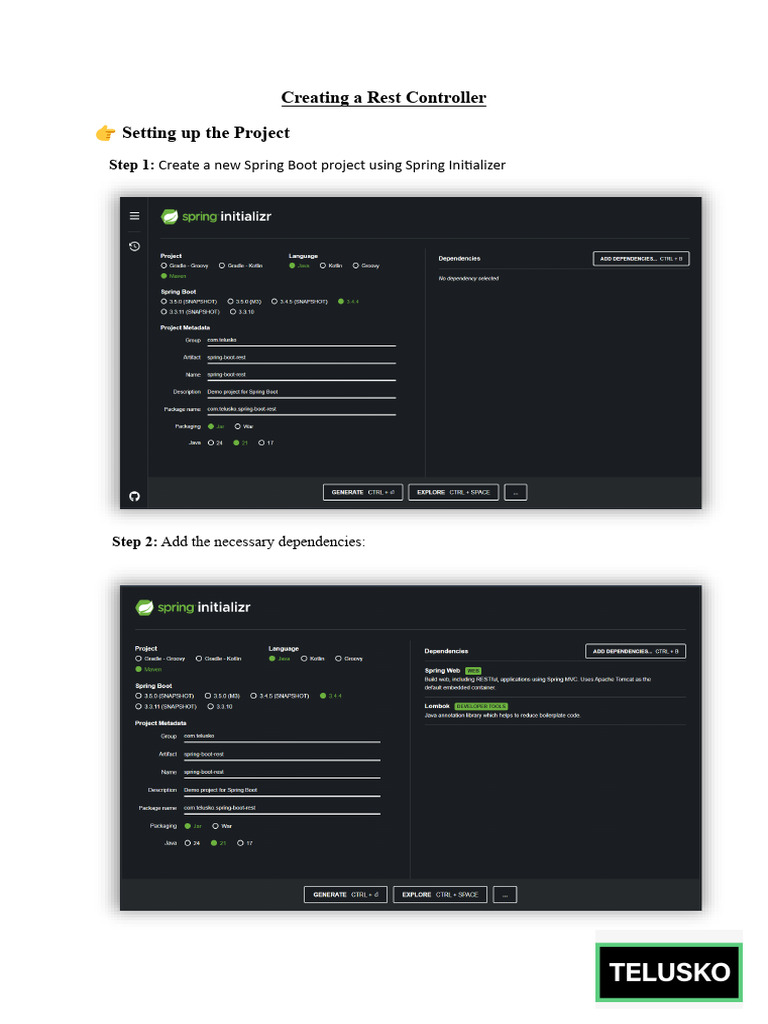Viewport: 768px width, 1024px height.
Task: Open the hamburger menu in the Initializr sidebar
Action: coord(135,216)
